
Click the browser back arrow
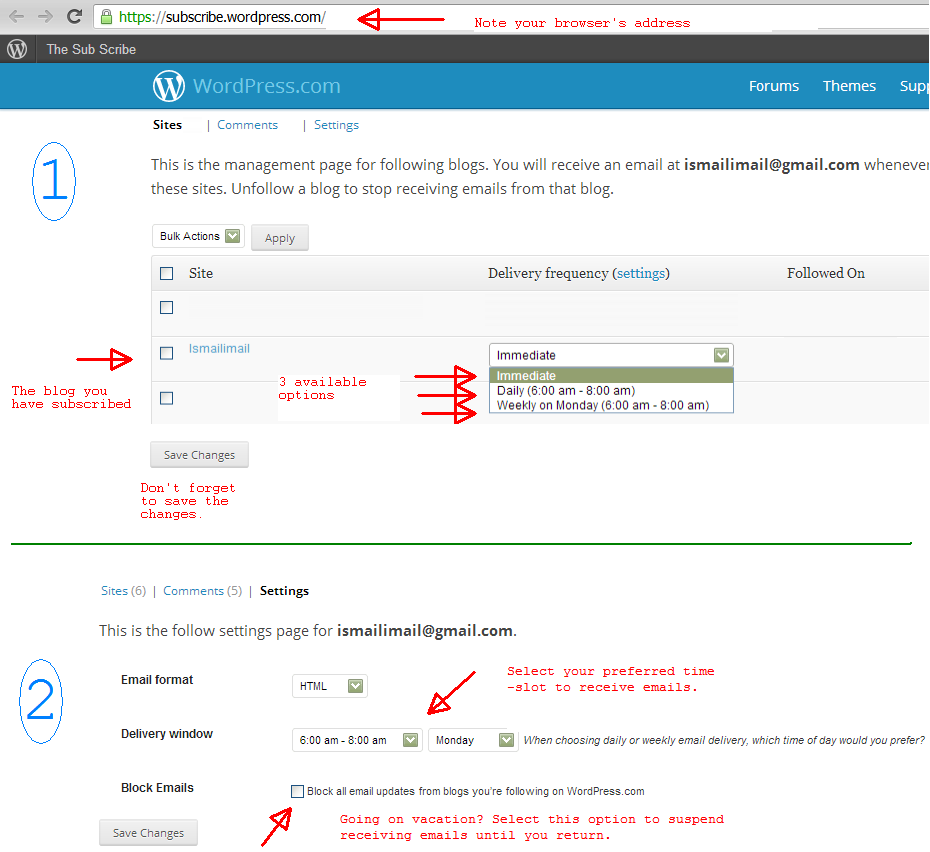(17, 17)
